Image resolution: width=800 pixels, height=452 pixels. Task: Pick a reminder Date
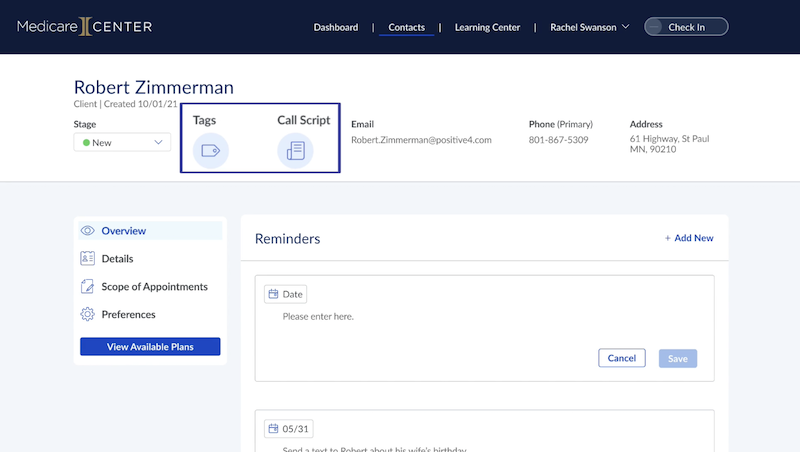point(285,294)
